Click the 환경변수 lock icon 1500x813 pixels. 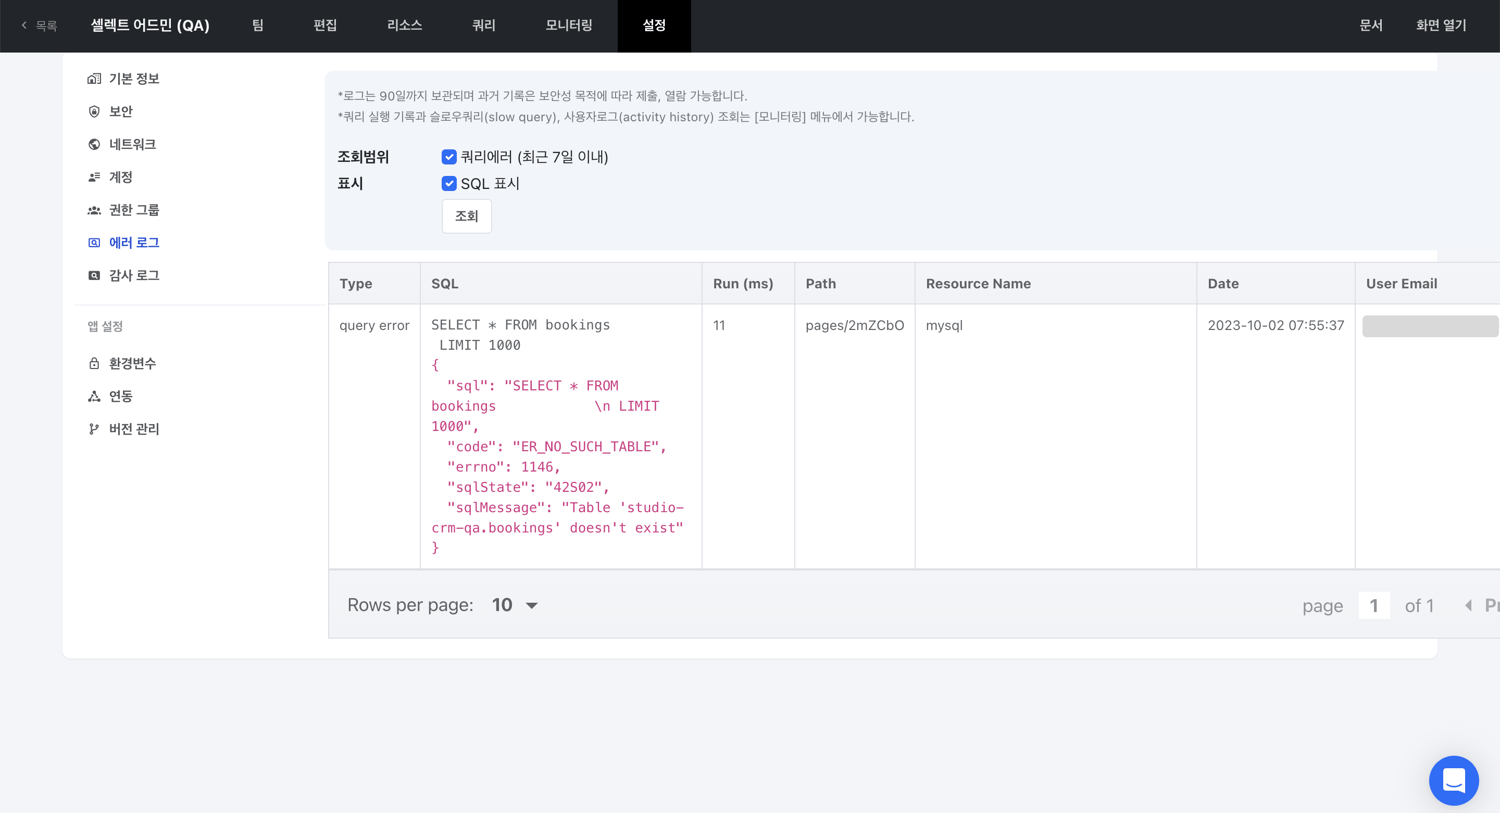click(94, 364)
